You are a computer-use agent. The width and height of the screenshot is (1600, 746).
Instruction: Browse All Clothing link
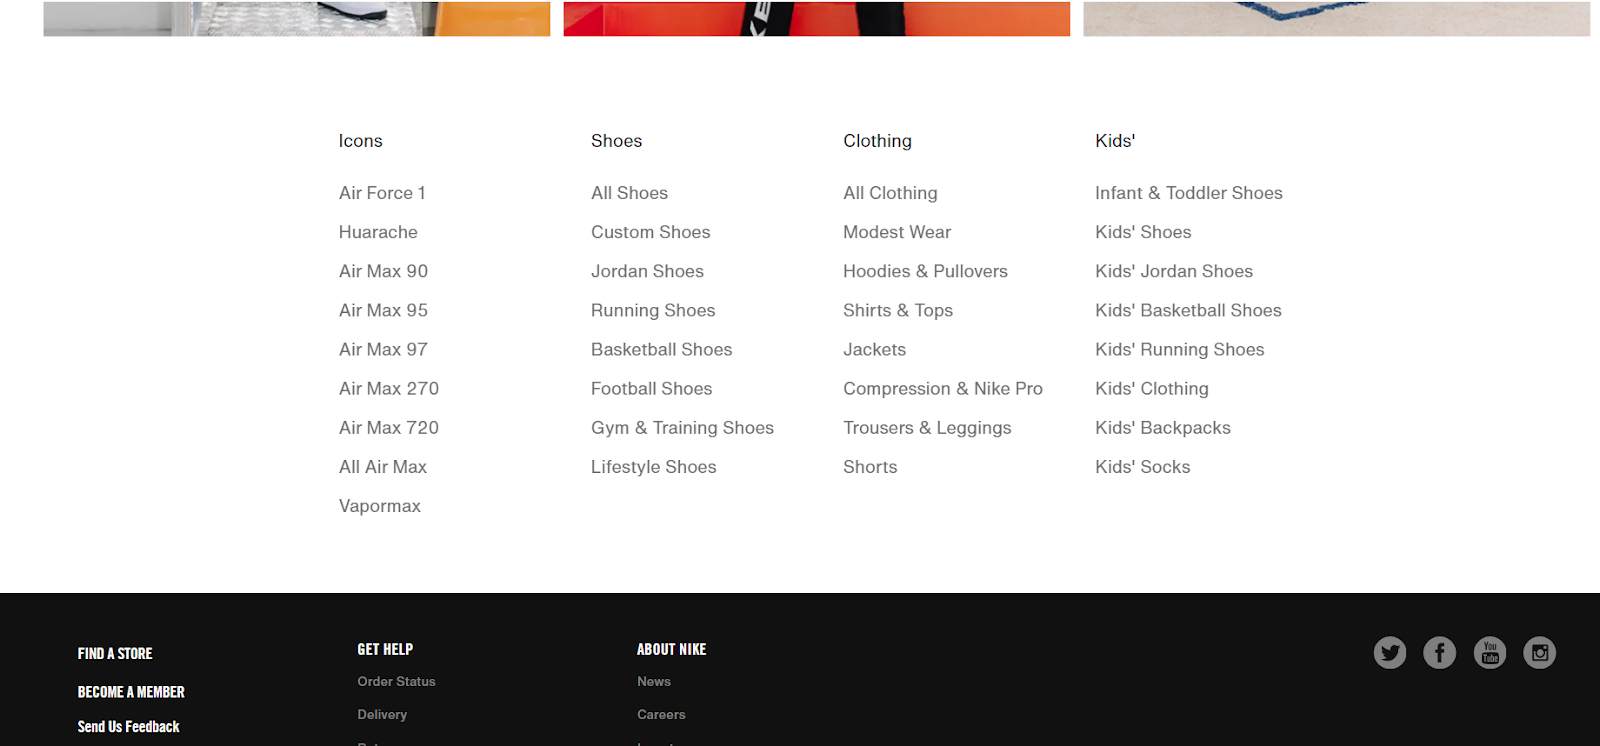[x=890, y=193]
